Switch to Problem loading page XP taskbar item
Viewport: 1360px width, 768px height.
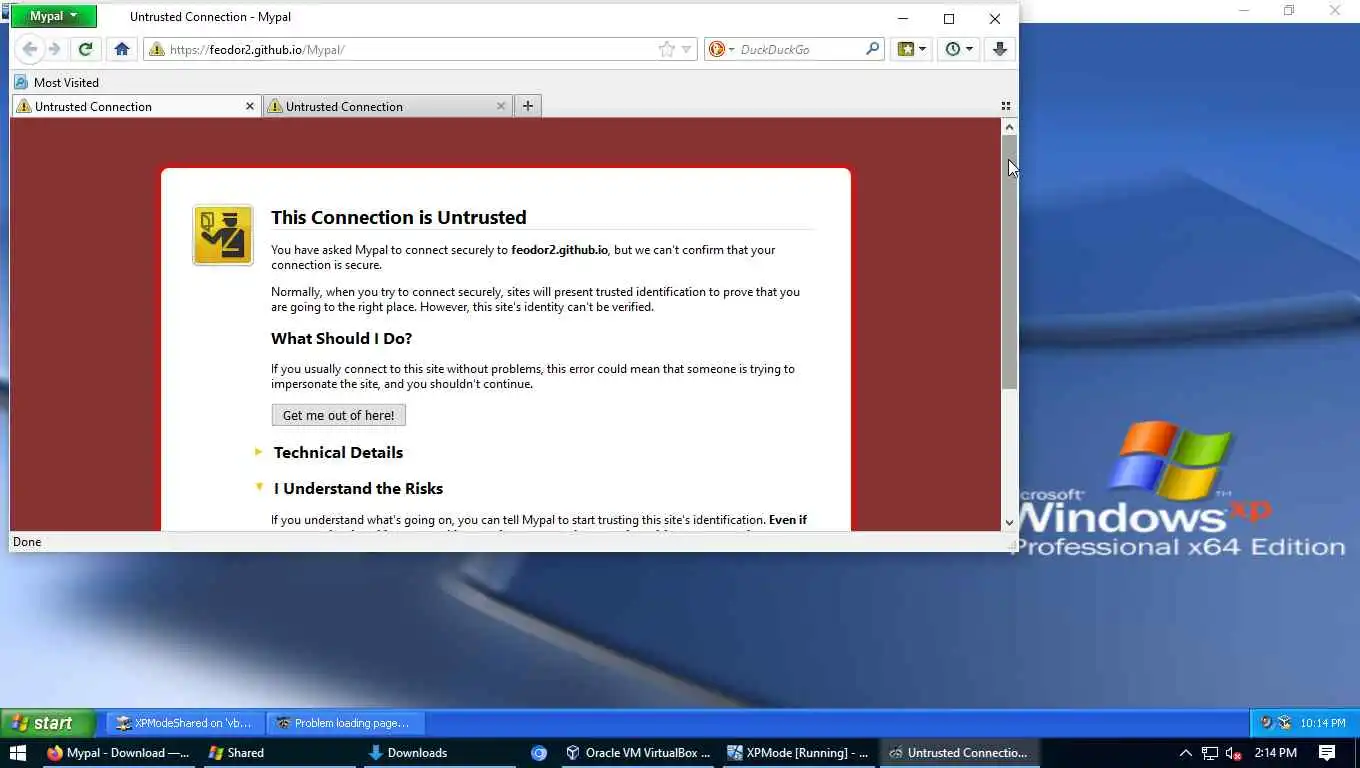[x=344, y=723]
